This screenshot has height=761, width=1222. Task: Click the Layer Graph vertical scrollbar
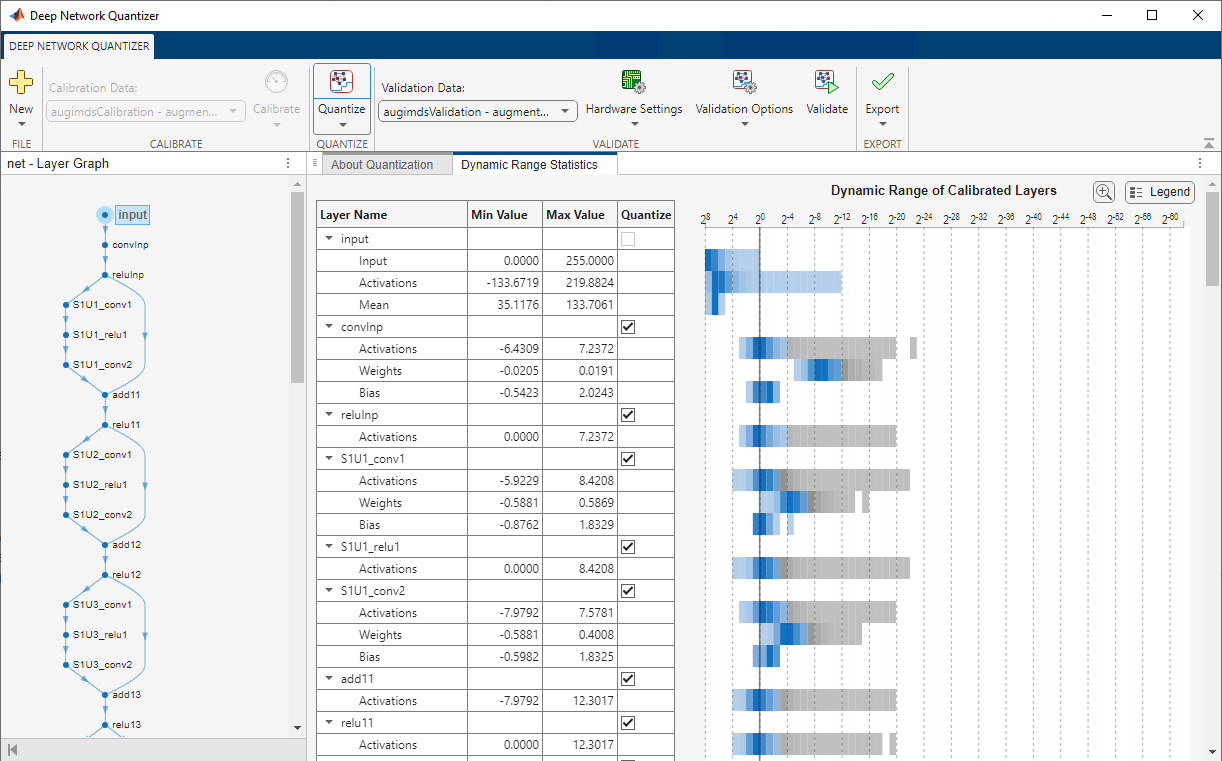coord(297,288)
